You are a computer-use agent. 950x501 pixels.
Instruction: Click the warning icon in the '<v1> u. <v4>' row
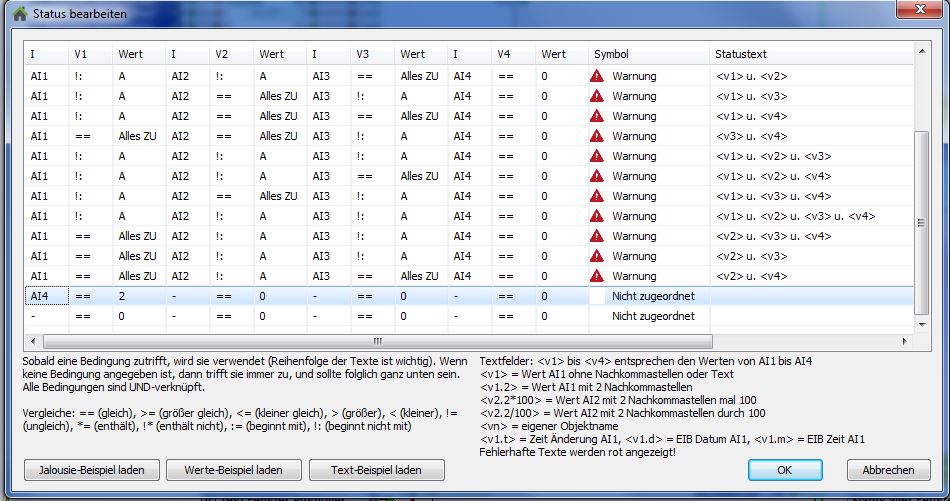point(597,116)
